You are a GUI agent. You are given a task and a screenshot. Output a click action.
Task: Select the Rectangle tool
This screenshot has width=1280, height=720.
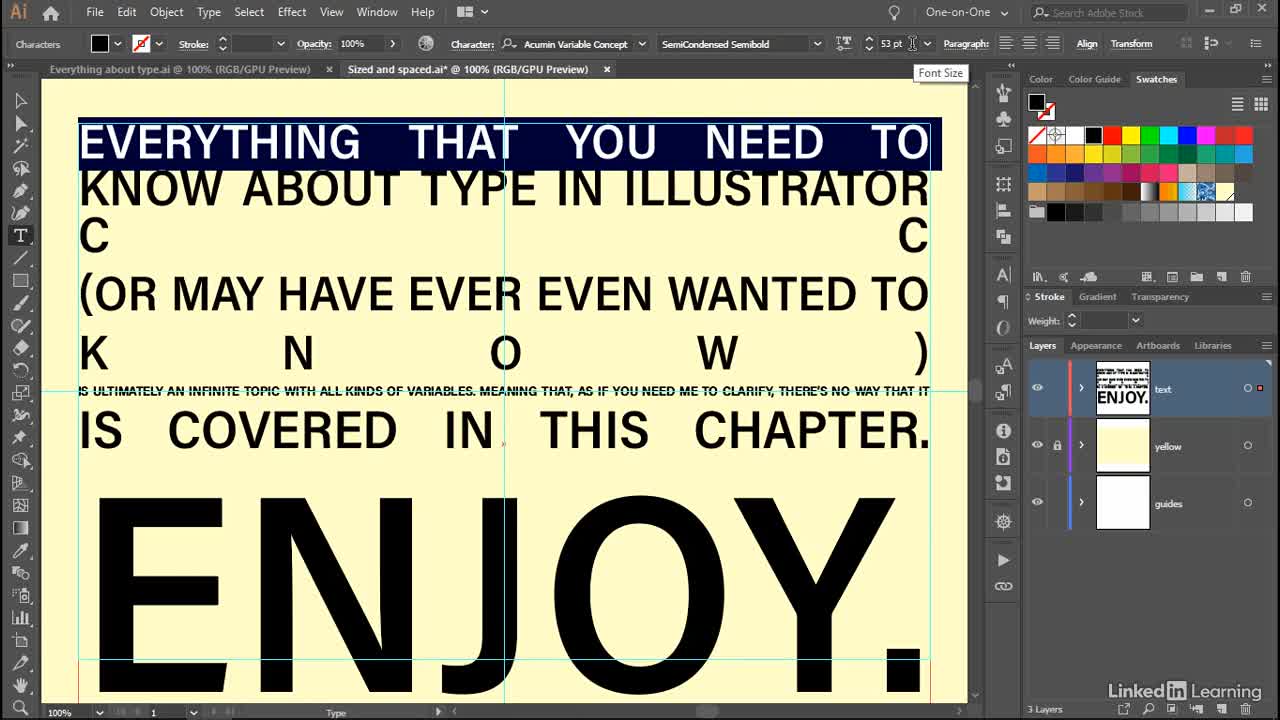tap(20, 281)
